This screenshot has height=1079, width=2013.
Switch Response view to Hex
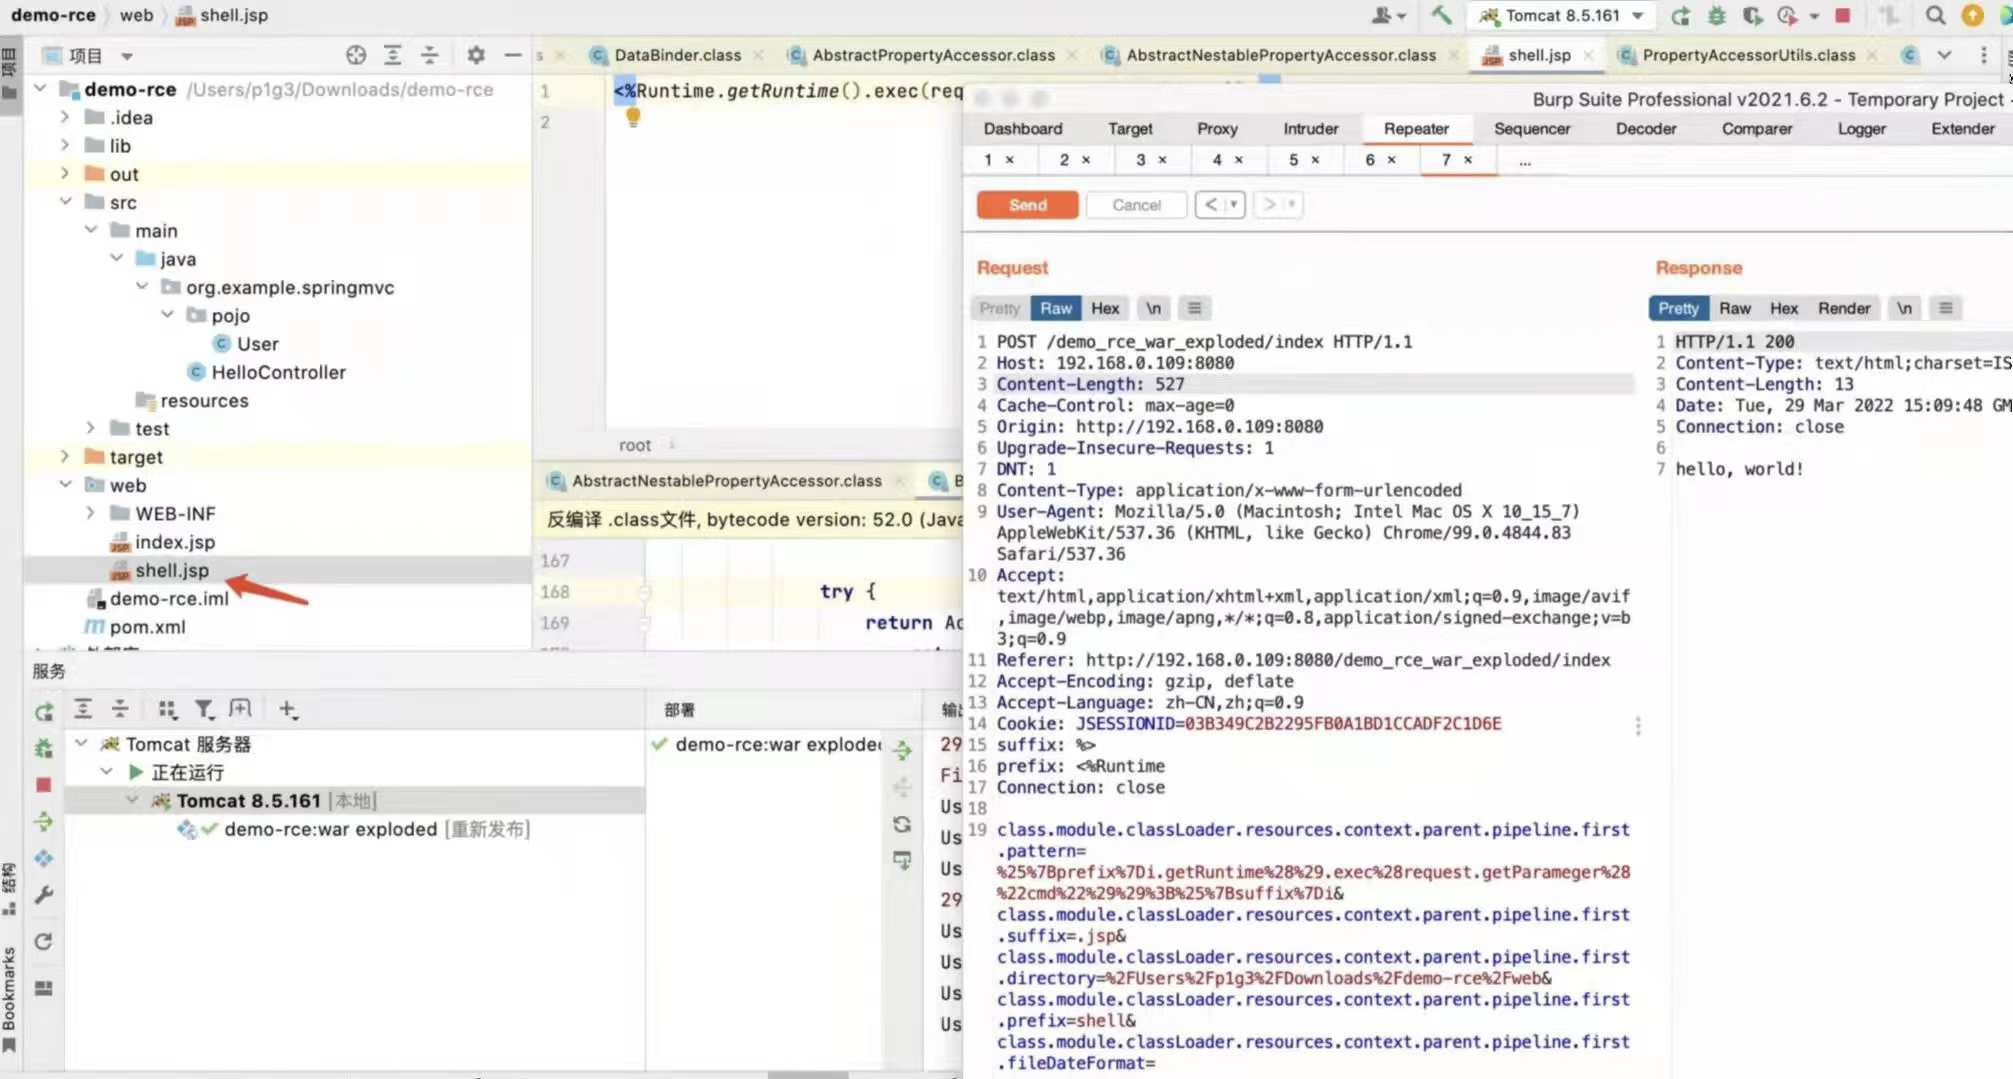[x=1784, y=308]
